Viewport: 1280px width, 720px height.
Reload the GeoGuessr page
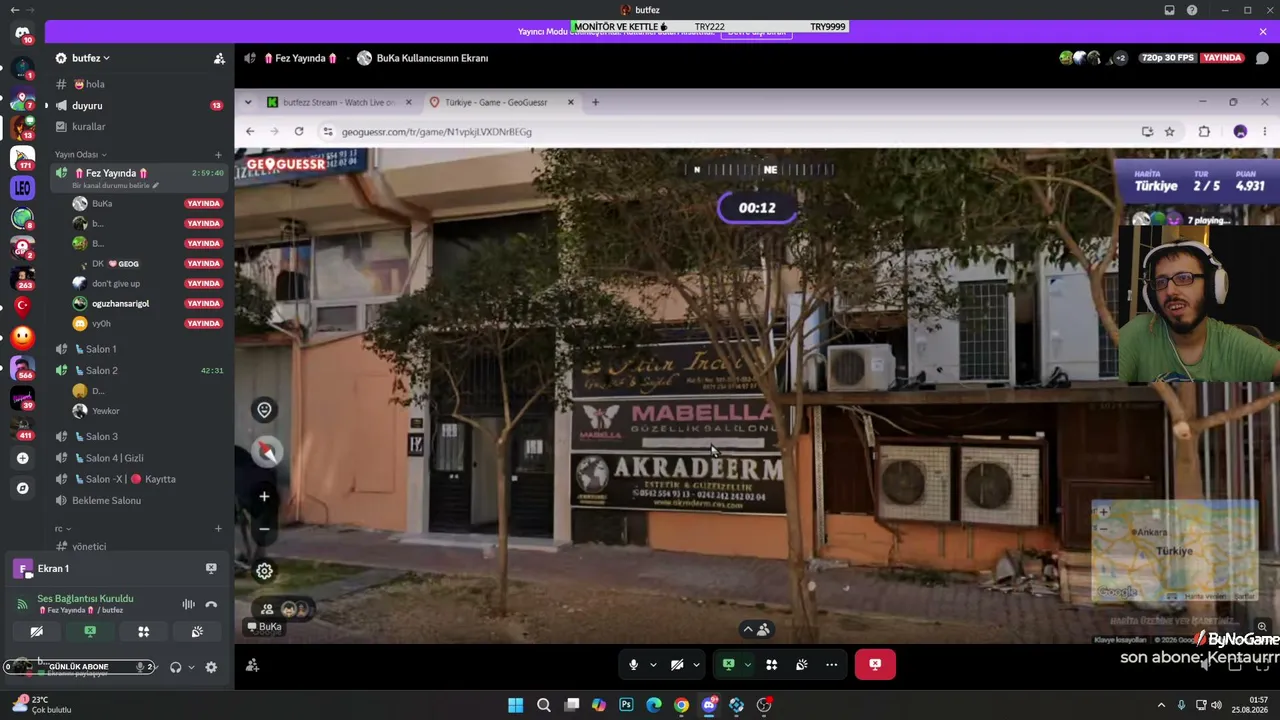tap(299, 131)
